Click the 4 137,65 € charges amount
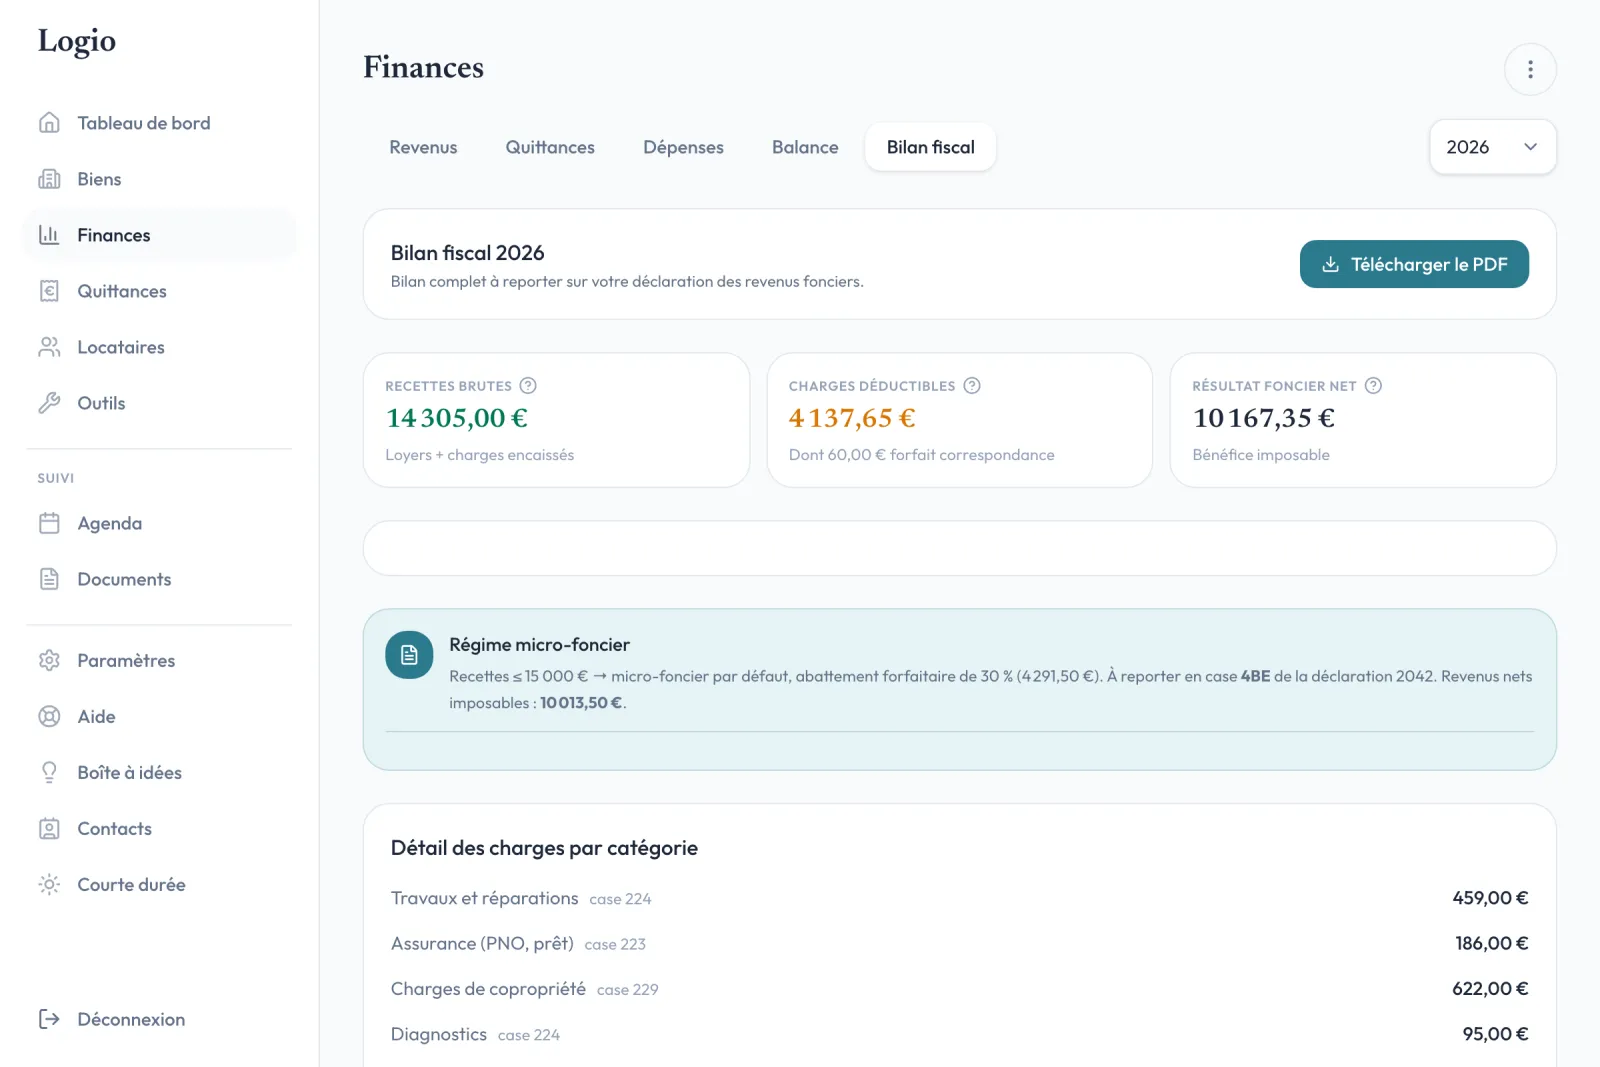The width and height of the screenshot is (1600, 1067). pos(852,418)
